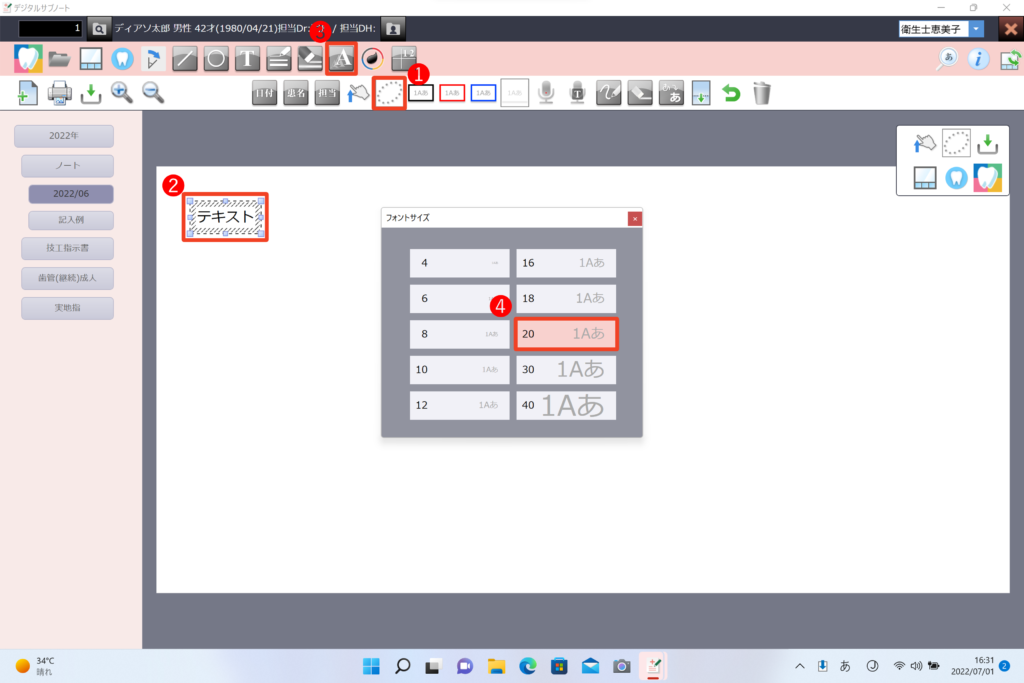Select the font size letter A tool
1024x683 pixels.
pos(342,58)
